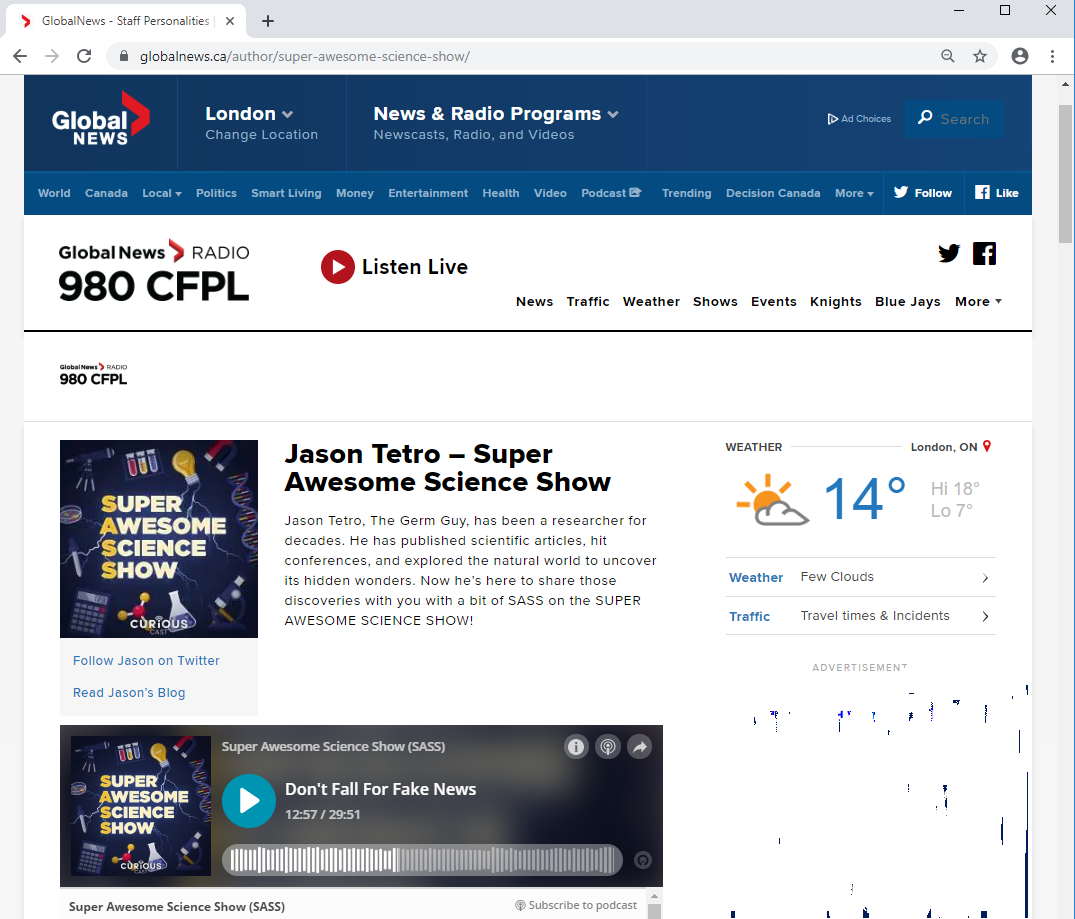Open the Smart Living section

coord(286,193)
